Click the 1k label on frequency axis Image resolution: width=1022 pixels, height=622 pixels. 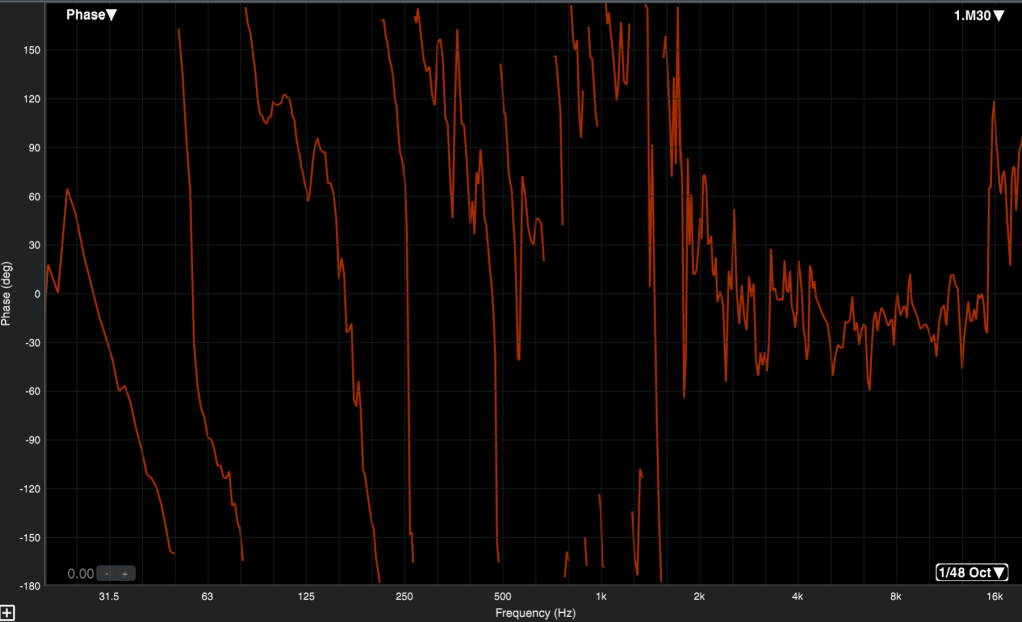(x=601, y=597)
